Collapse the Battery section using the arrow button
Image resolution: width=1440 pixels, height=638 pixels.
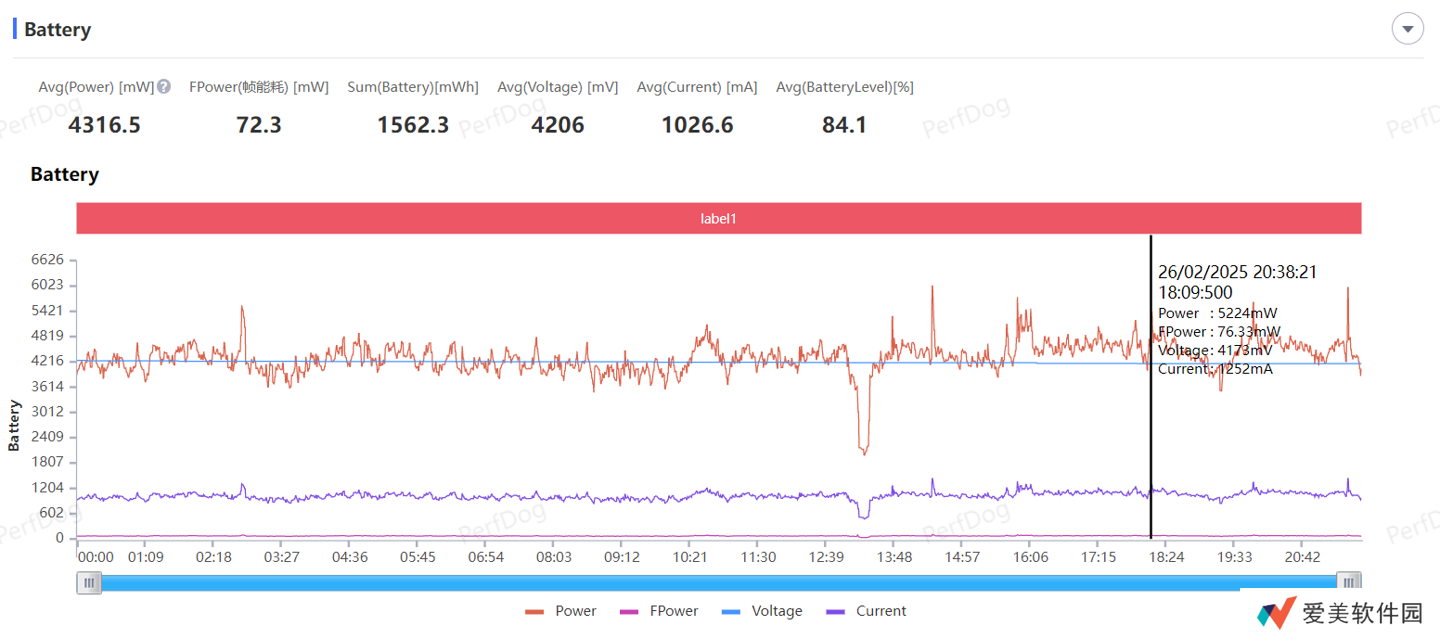pos(1407,29)
